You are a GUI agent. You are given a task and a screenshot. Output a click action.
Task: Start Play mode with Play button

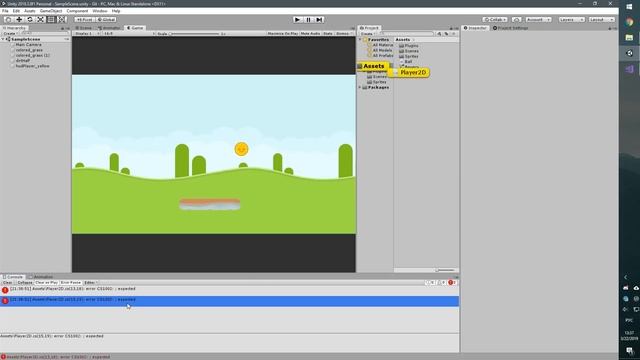coord(298,20)
